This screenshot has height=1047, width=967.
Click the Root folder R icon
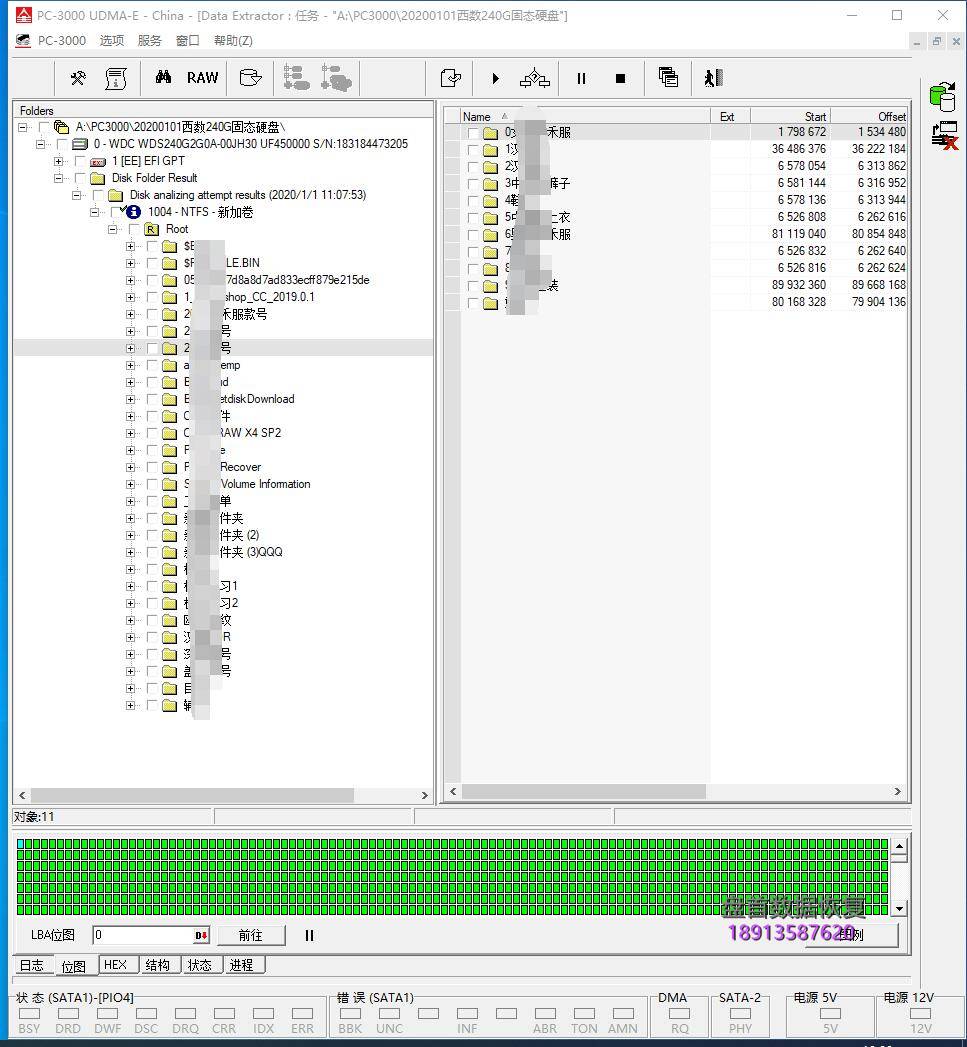[x=152, y=229]
